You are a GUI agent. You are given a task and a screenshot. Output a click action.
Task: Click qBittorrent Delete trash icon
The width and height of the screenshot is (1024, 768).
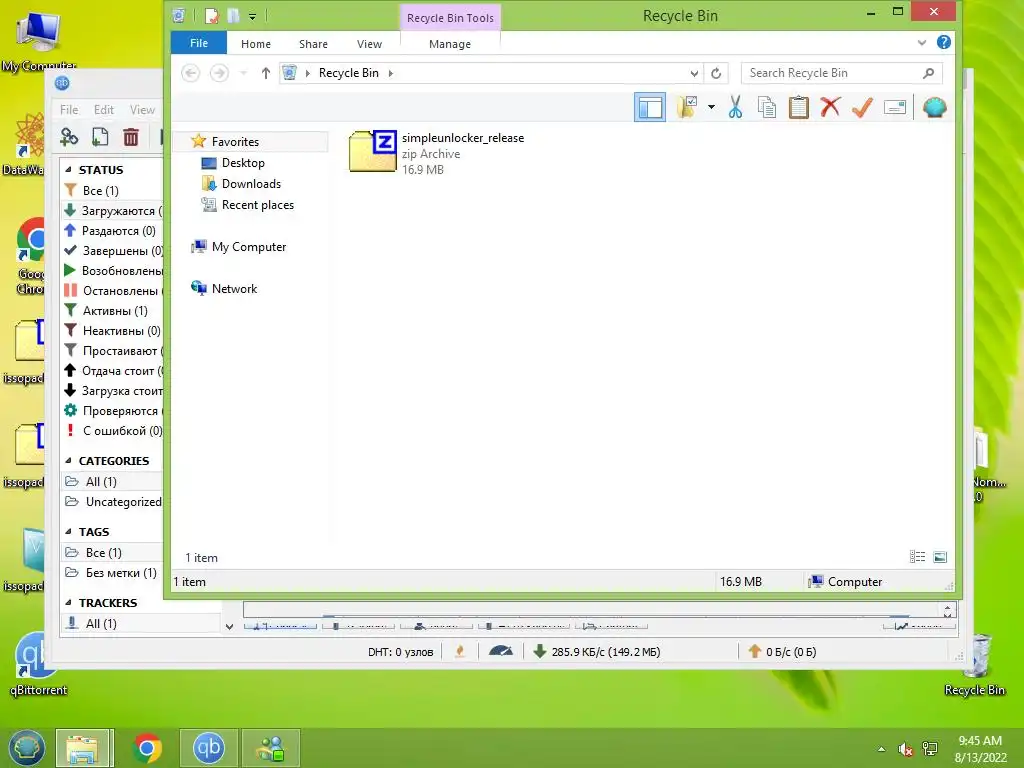pos(131,136)
